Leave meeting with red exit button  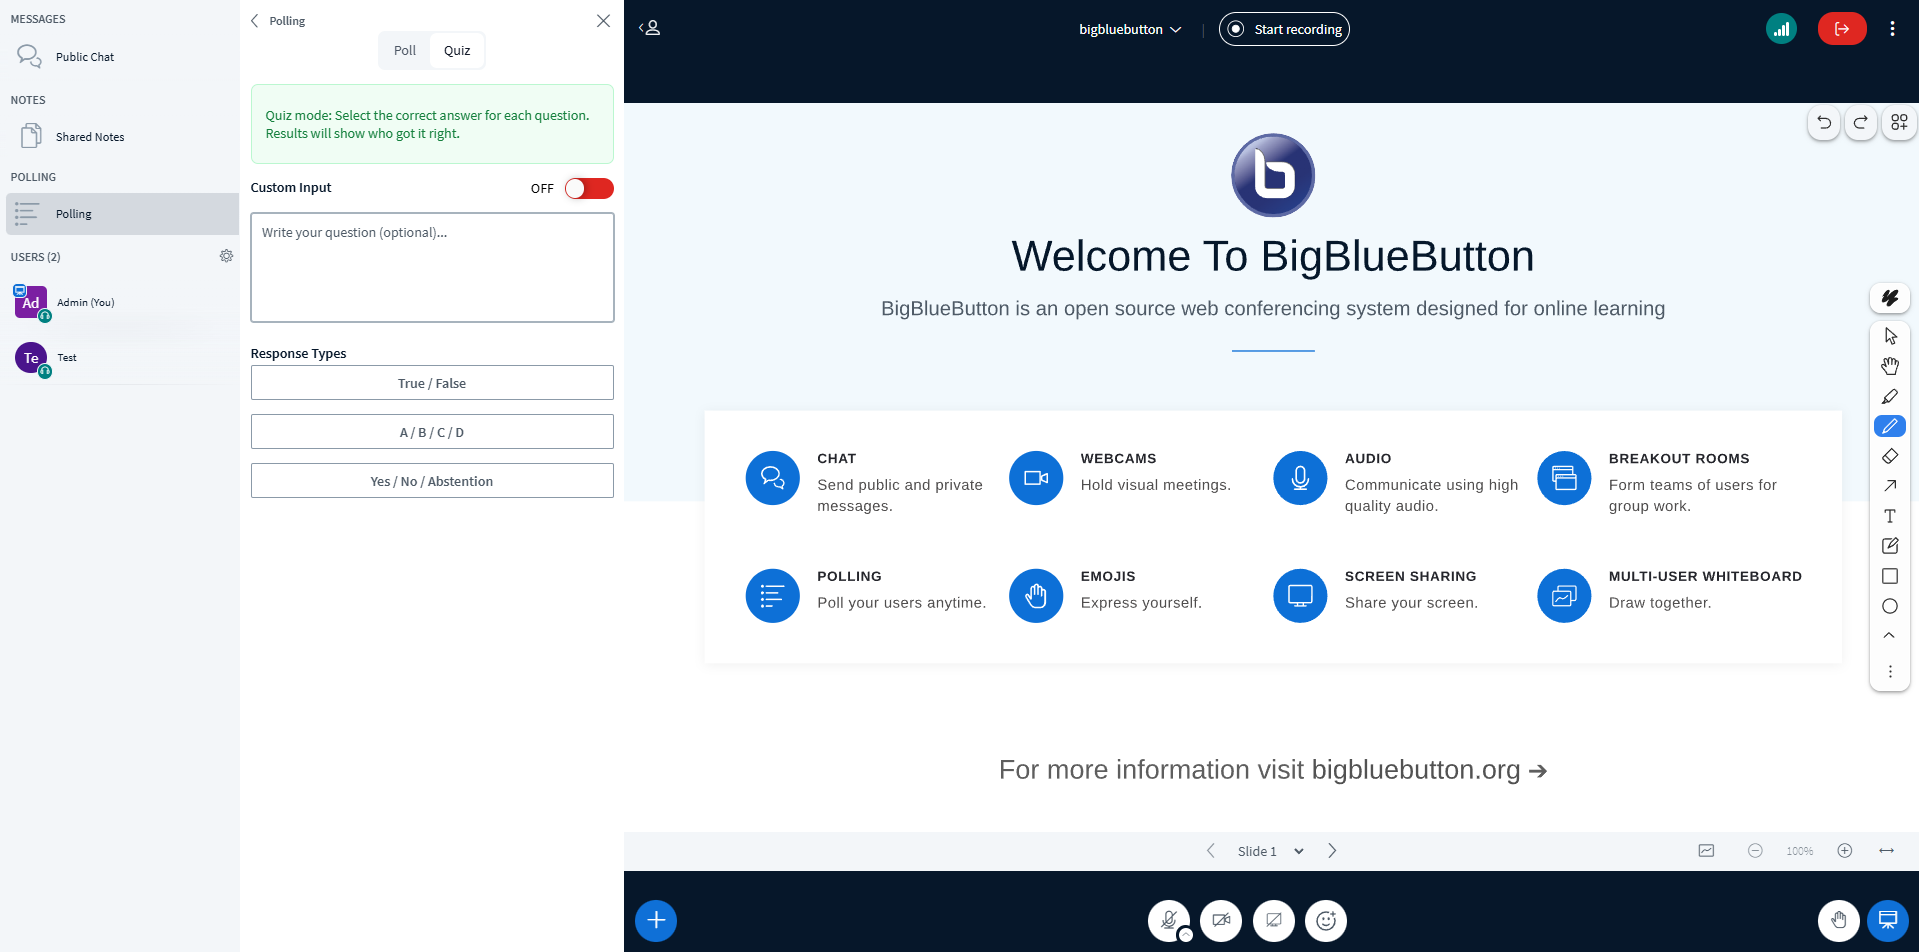click(x=1842, y=29)
